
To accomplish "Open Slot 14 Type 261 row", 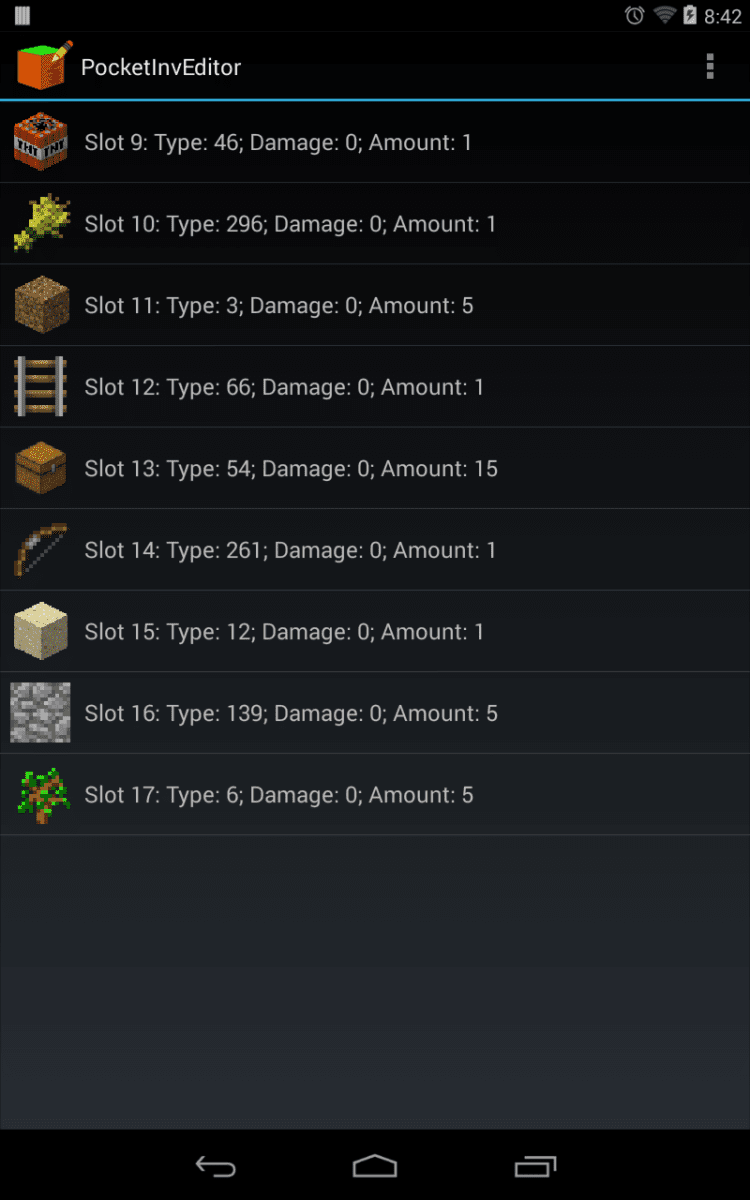I will (x=290, y=550).
